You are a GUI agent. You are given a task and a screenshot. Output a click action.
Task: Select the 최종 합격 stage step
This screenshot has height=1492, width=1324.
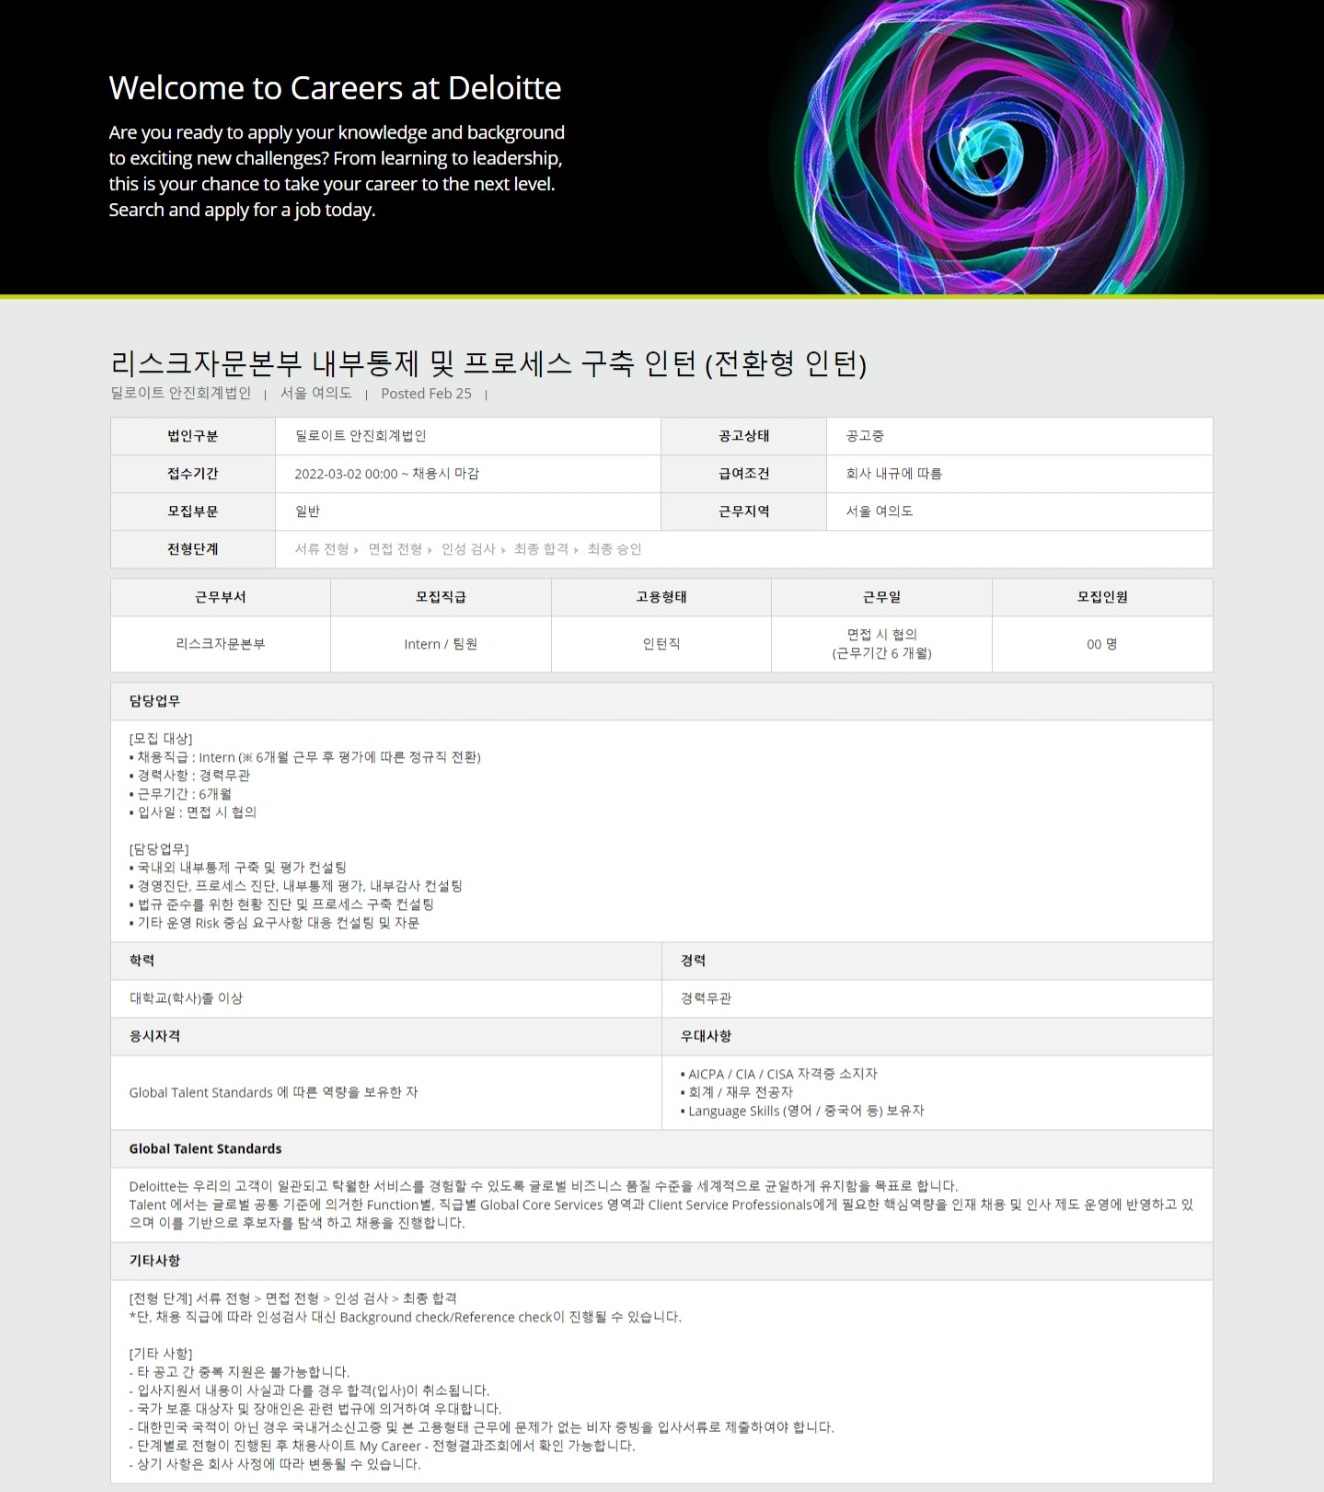pyautogui.click(x=541, y=549)
